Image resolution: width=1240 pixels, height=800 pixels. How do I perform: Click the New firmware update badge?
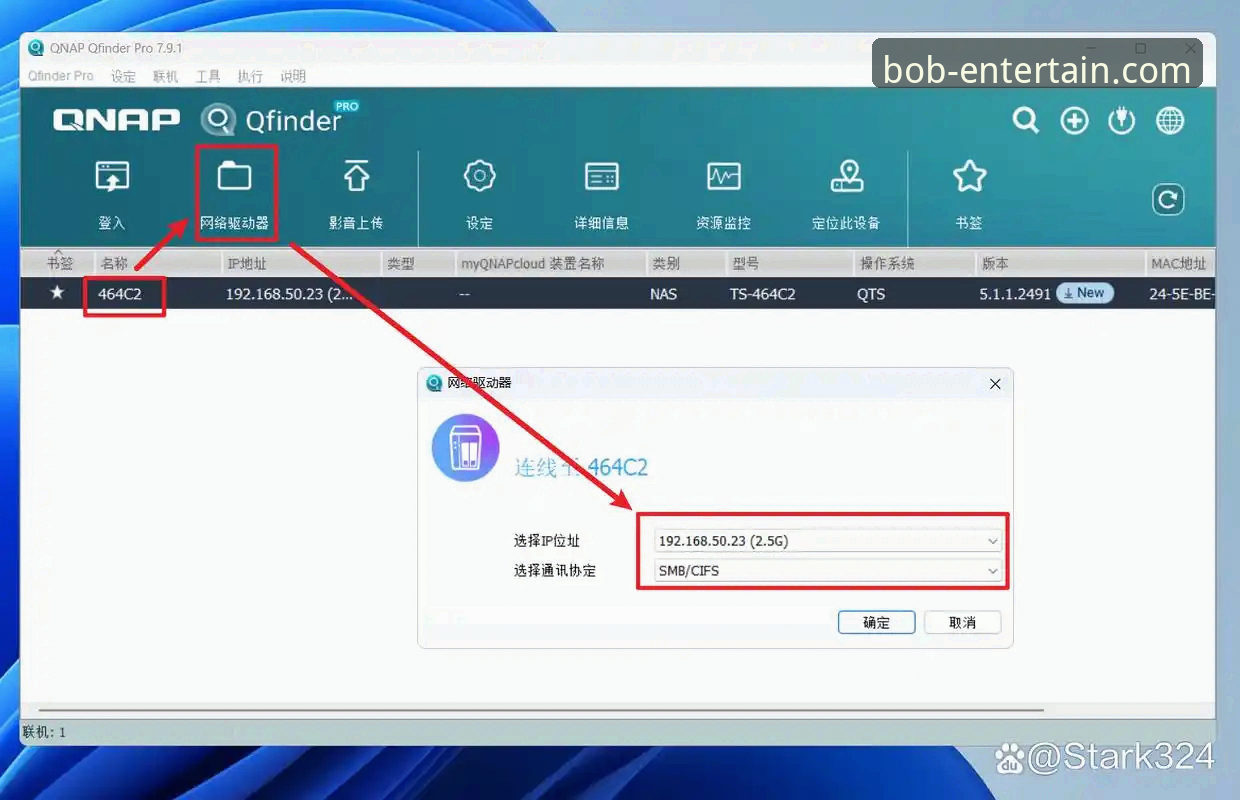point(1085,293)
